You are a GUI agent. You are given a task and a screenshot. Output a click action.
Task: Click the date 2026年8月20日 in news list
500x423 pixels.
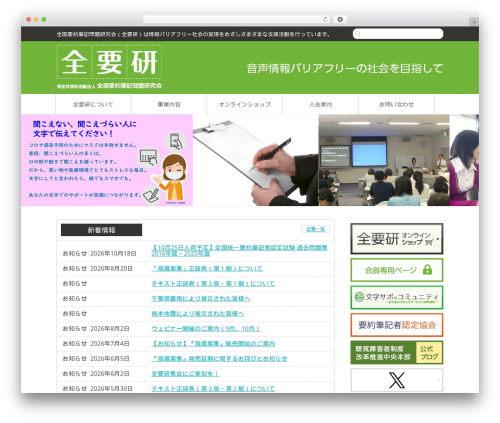click(x=112, y=269)
